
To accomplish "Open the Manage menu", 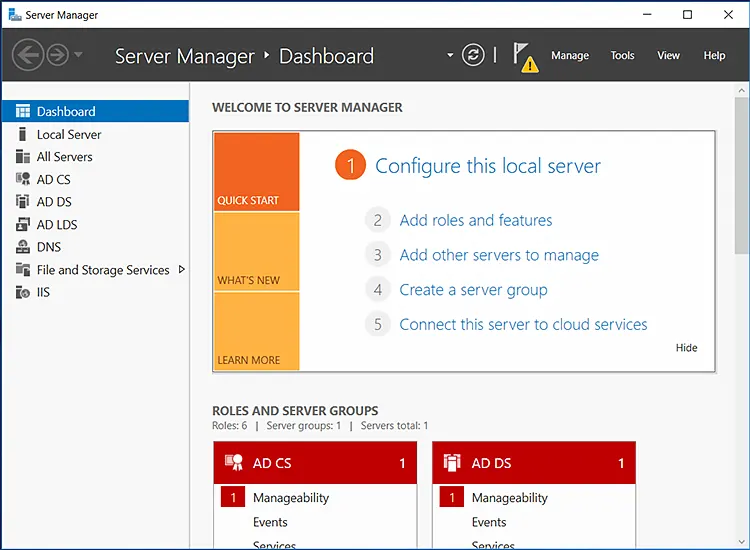I will pos(570,55).
